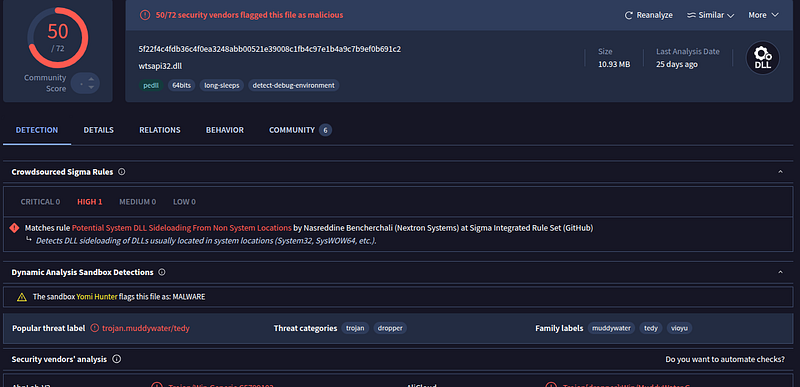Click the dropper threat category chip
The height and width of the screenshot is (387, 800).
[x=390, y=328]
